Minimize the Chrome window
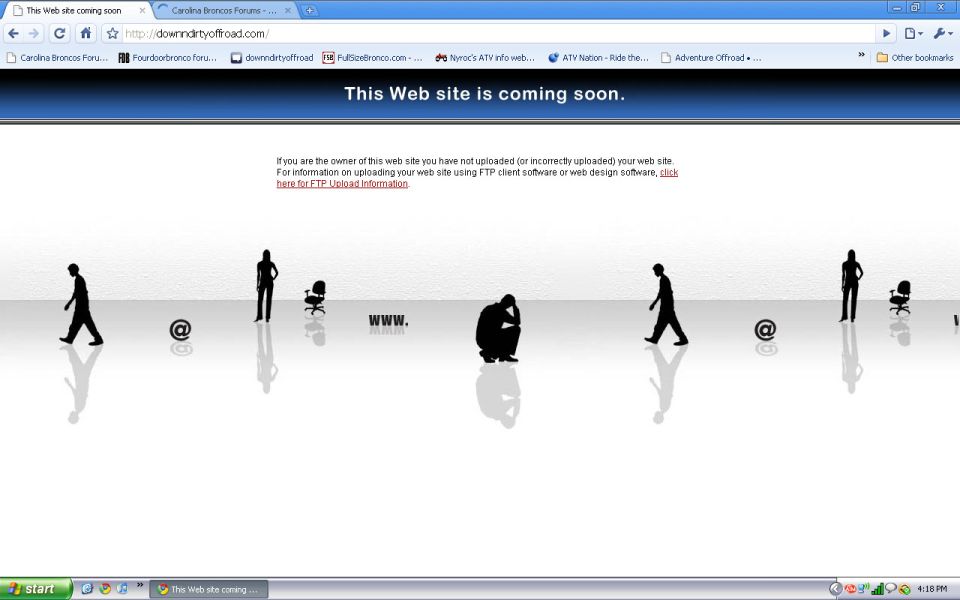Image resolution: width=960 pixels, height=600 pixels. 897,7
